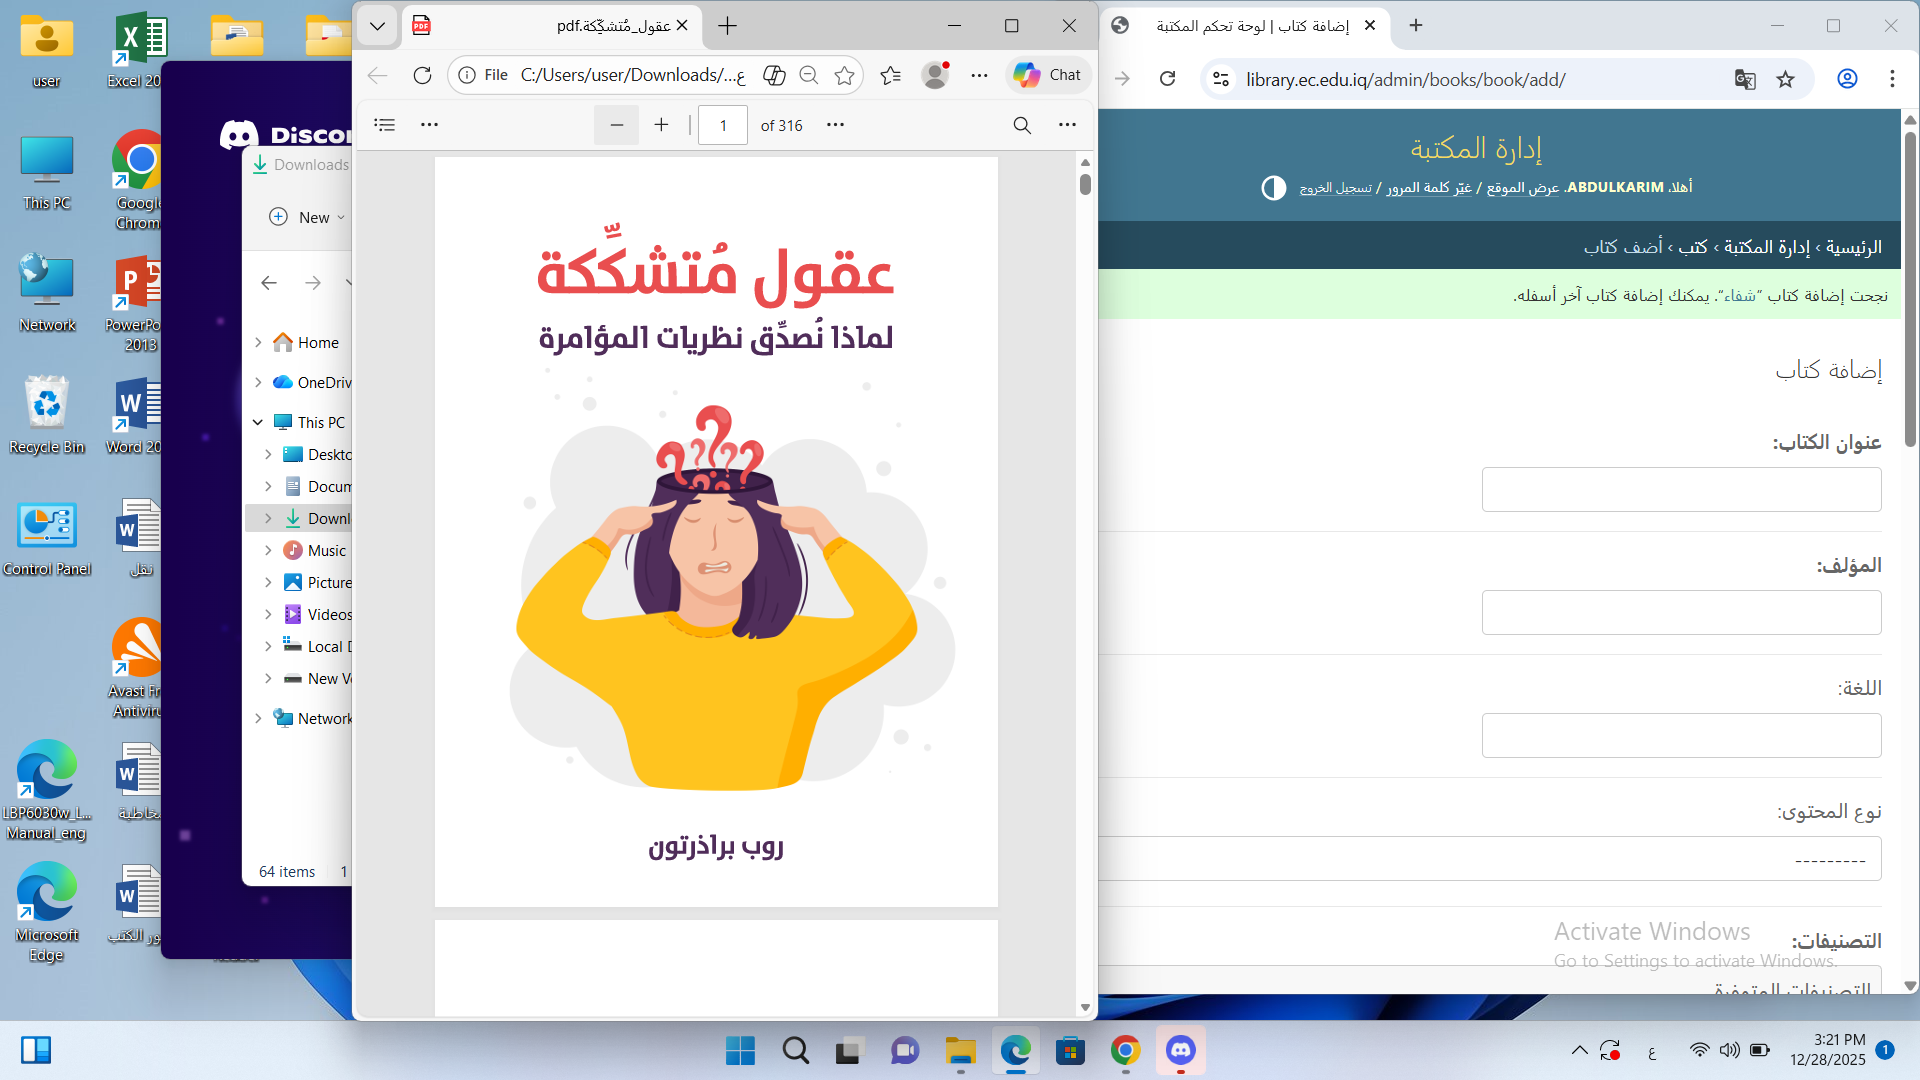
Task: Open Edge settings and more menu
Action: [979, 75]
